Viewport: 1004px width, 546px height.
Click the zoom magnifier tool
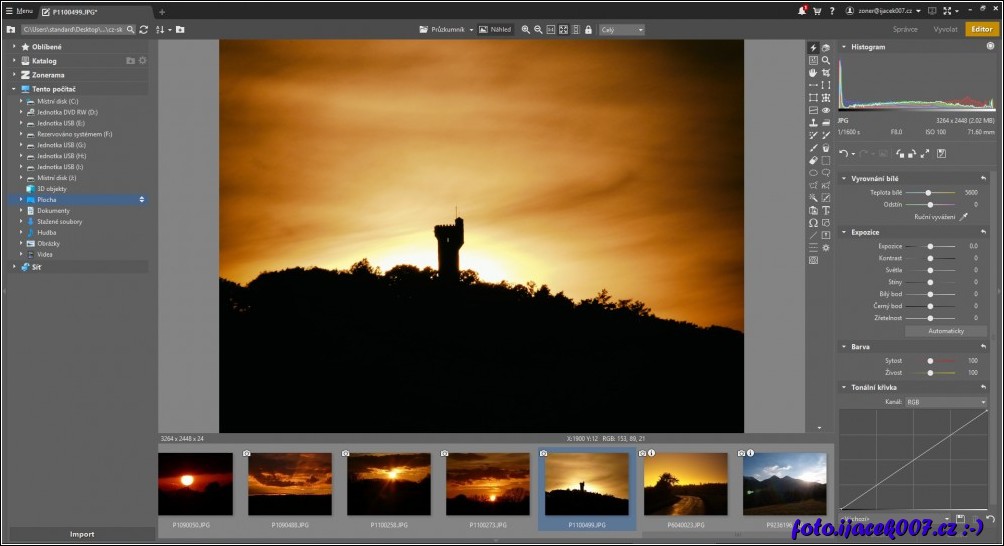826,60
